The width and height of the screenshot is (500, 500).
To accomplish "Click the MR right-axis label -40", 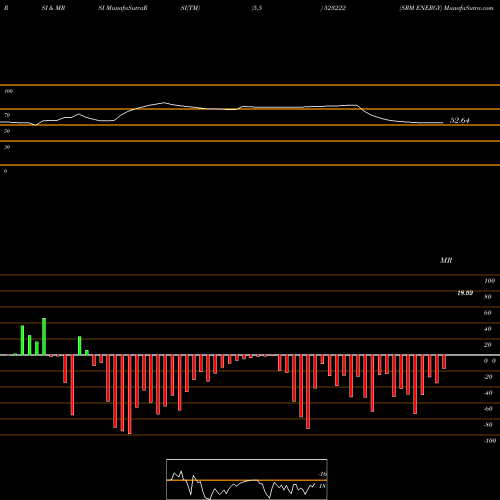I will (488, 393).
